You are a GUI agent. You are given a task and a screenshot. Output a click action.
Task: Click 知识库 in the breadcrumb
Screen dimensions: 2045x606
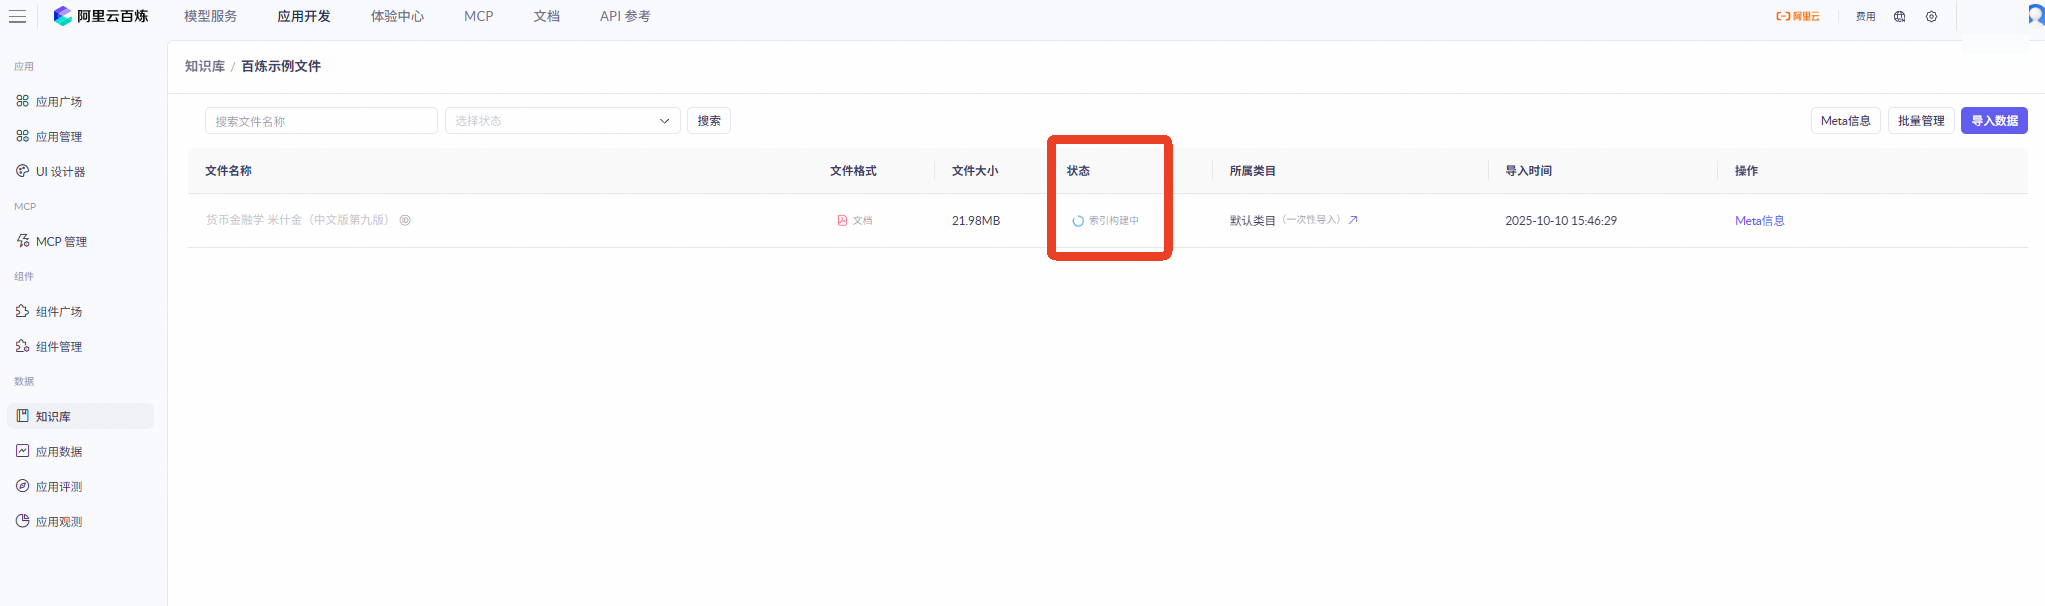[x=205, y=66]
